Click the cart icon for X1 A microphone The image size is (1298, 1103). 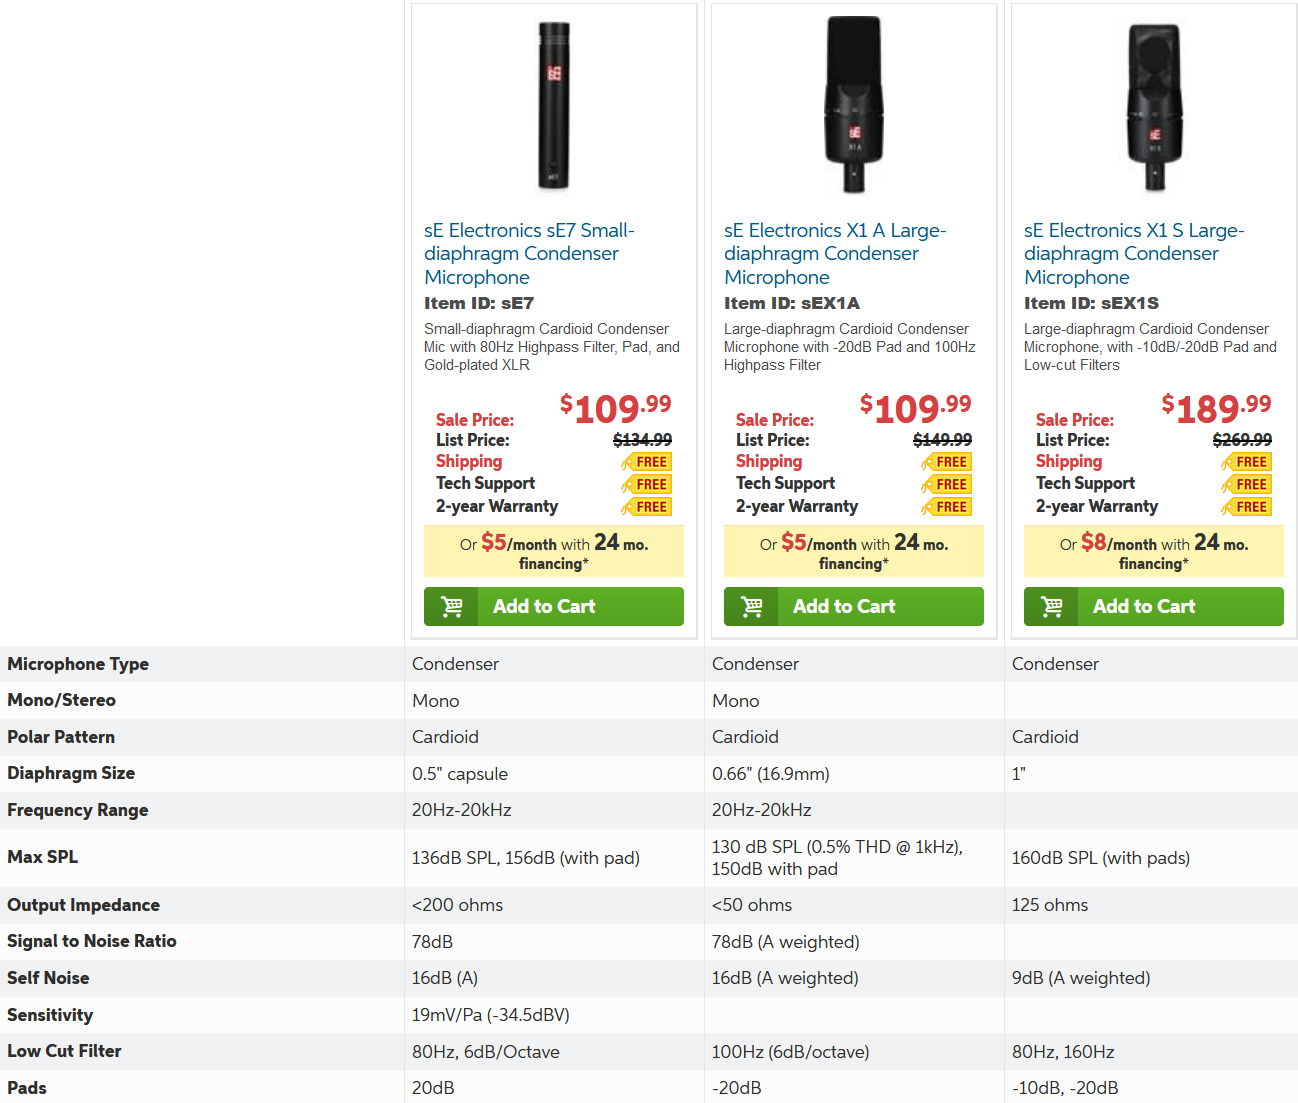pyautogui.click(x=752, y=606)
